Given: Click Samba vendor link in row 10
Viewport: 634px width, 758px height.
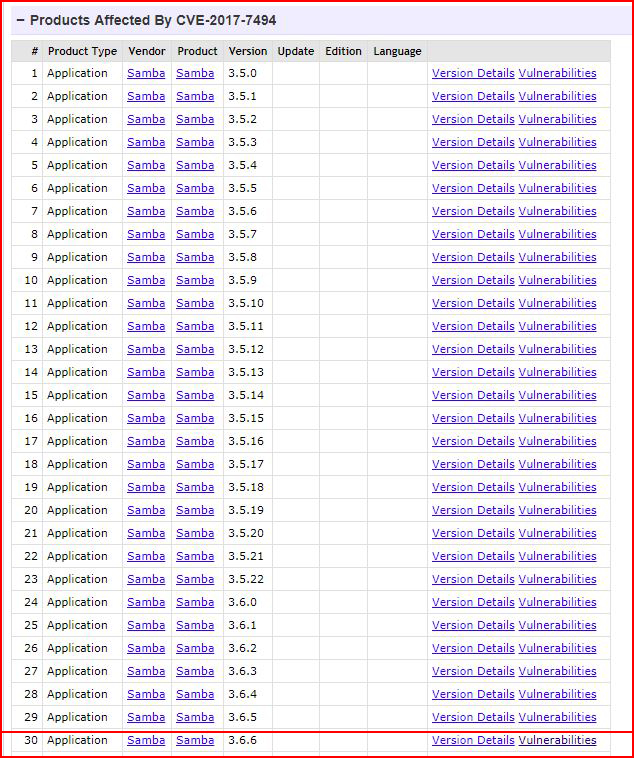Looking at the screenshot, I should 146,280.
